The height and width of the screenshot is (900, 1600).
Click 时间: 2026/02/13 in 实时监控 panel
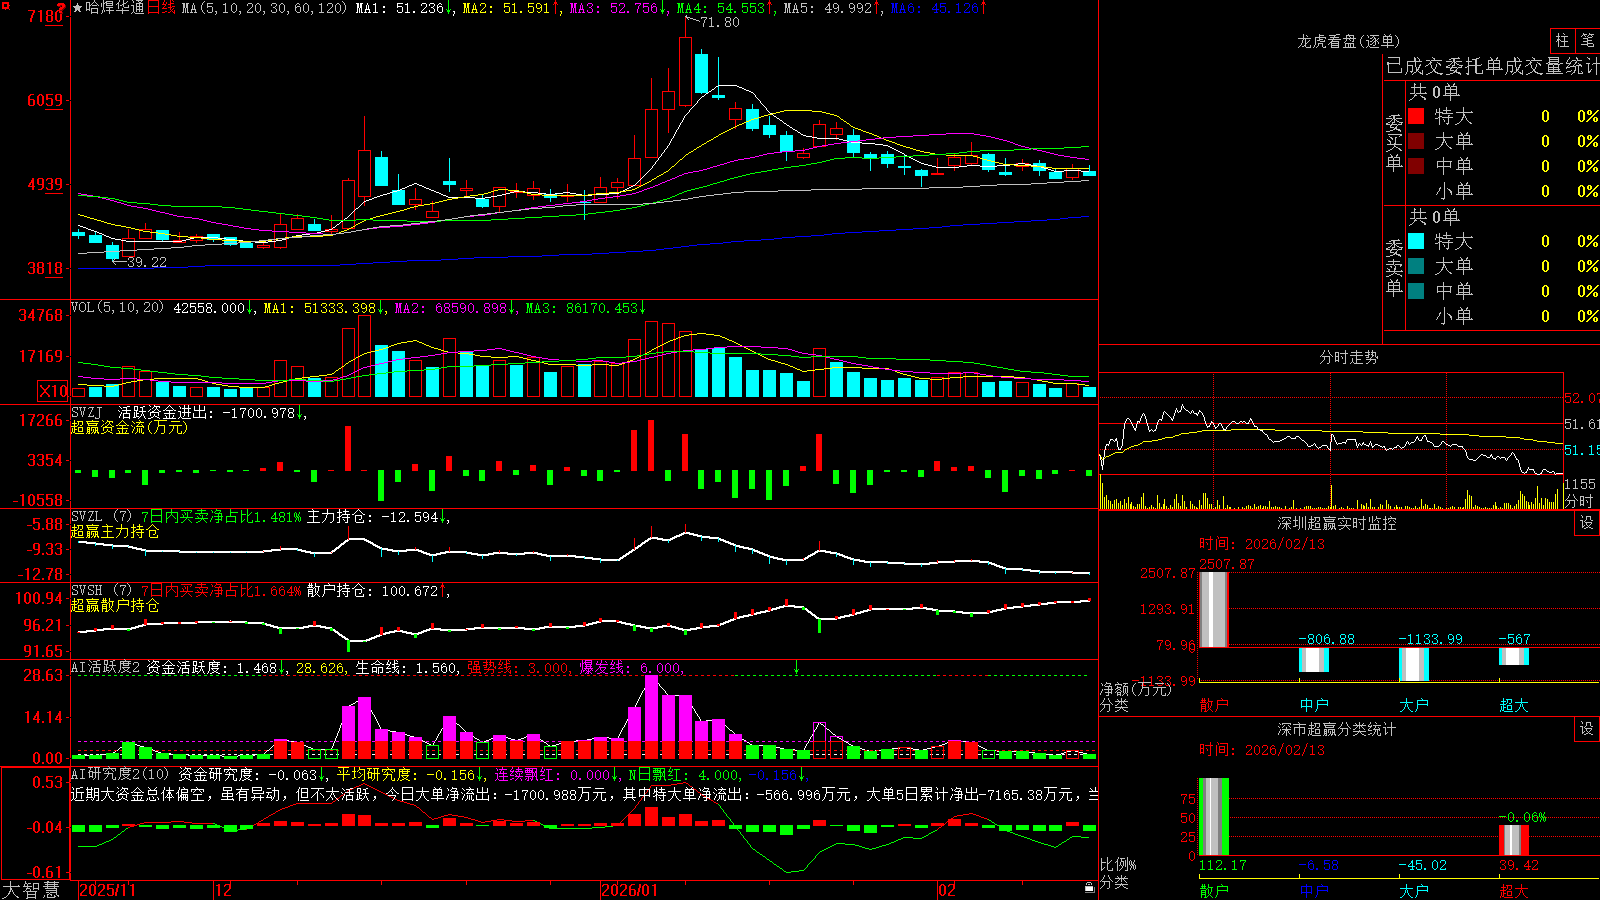pyautogui.click(x=1262, y=544)
